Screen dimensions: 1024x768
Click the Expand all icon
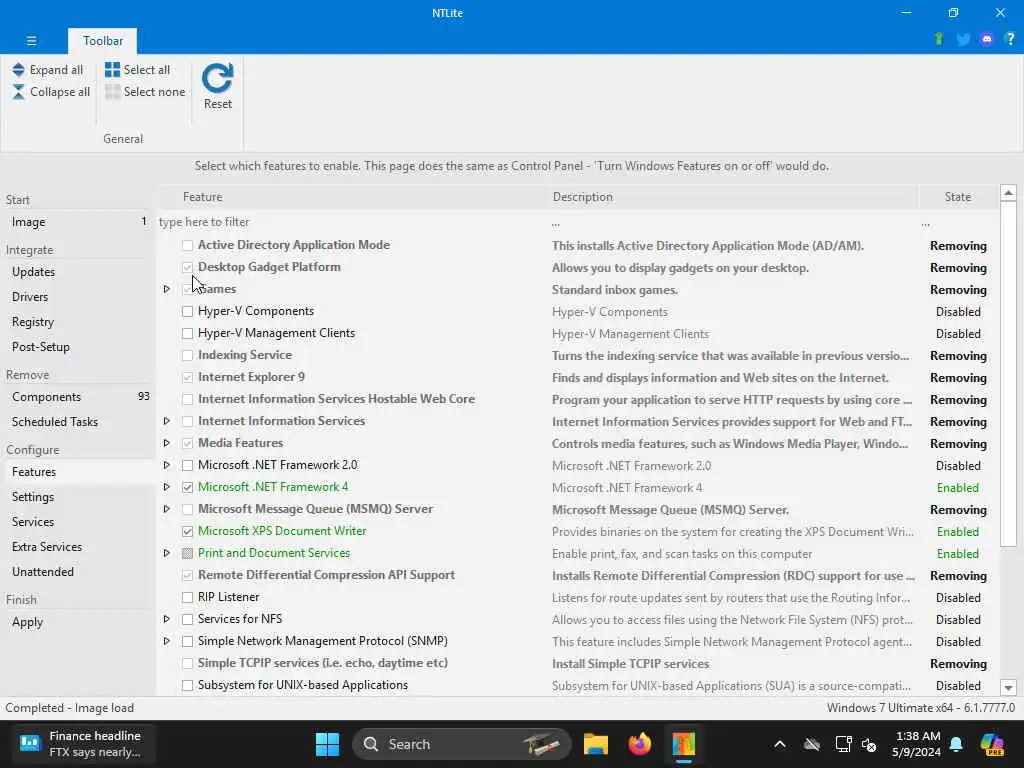18,70
